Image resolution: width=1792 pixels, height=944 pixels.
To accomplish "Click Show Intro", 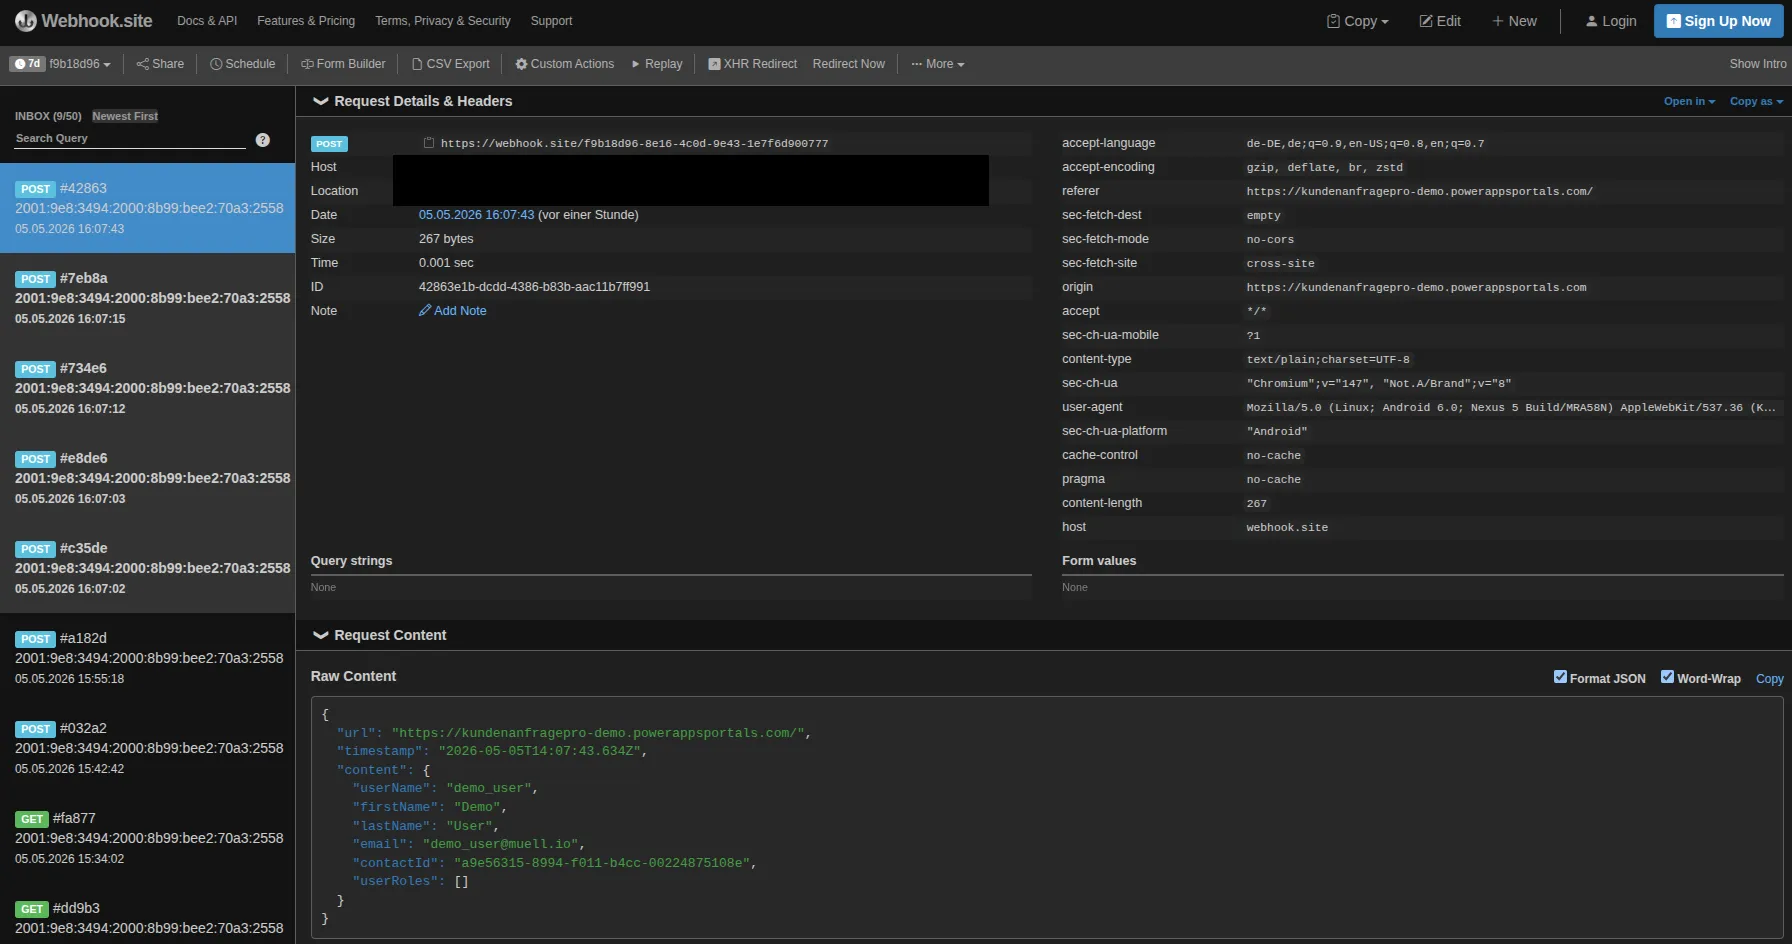I will click(1757, 64).
